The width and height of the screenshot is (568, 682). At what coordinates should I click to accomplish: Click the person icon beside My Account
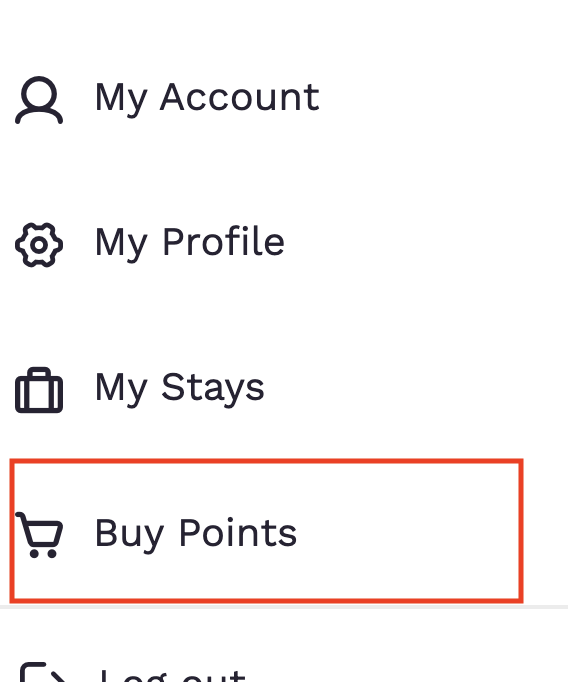pos(39,100)
